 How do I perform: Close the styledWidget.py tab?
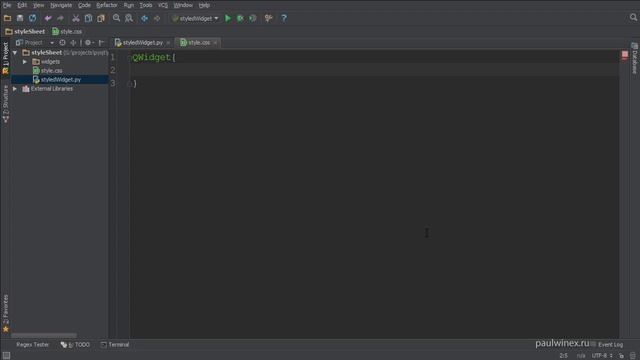point(168,43)
